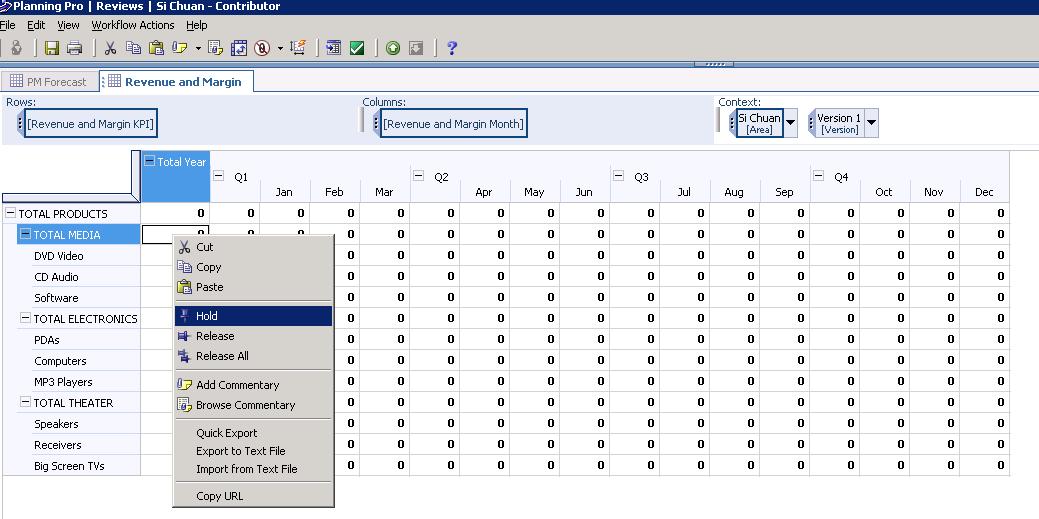Click the Cut scissors icon in the toolbar
Viewport: 1039px width, 519px height.
pyautogui.click(x=110, y=48)
